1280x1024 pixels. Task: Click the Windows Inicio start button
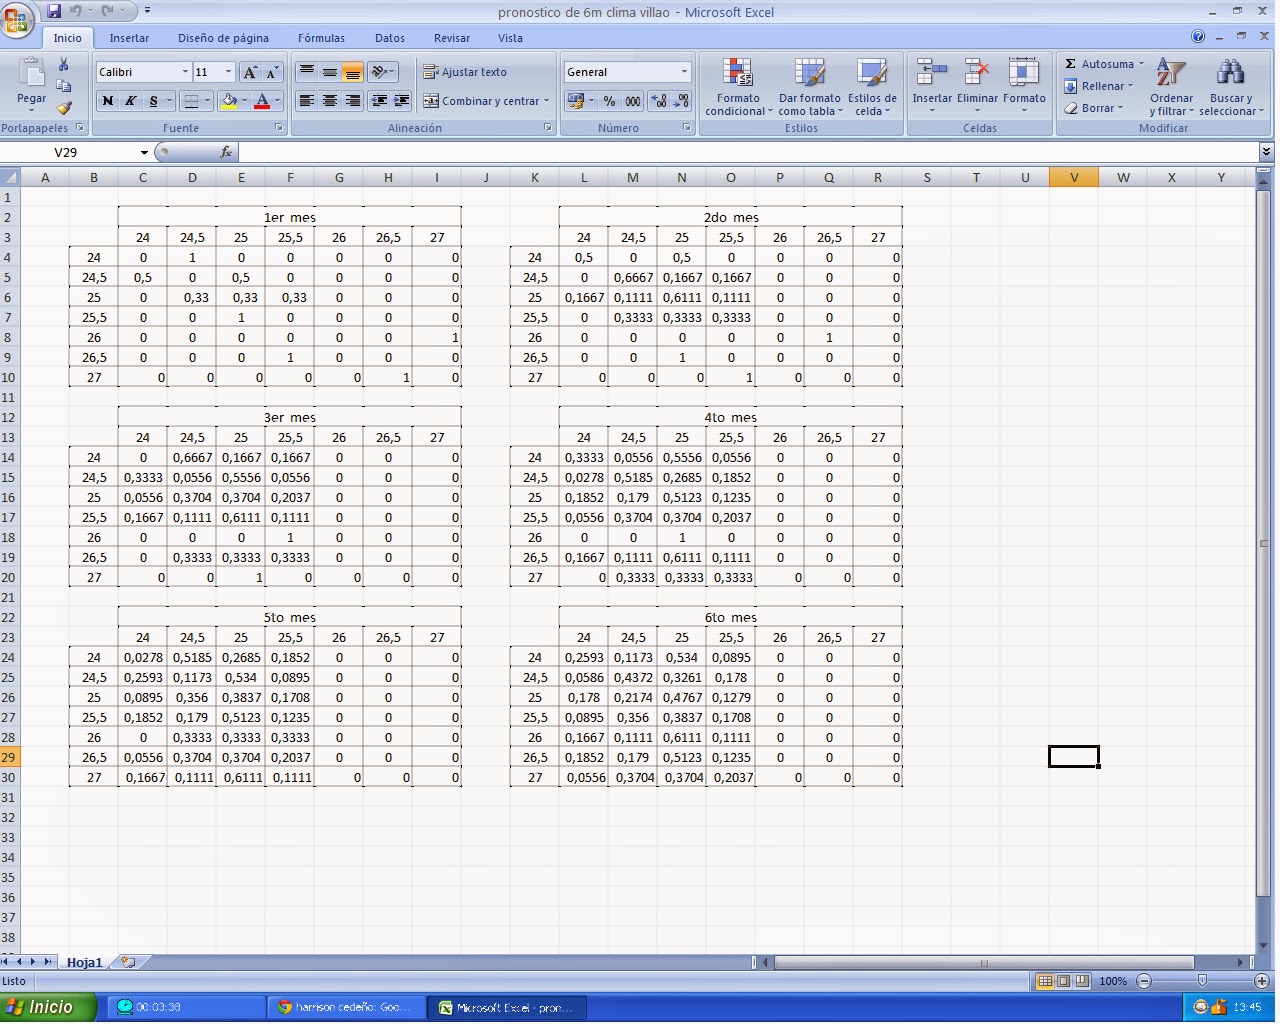point(48,1007)
